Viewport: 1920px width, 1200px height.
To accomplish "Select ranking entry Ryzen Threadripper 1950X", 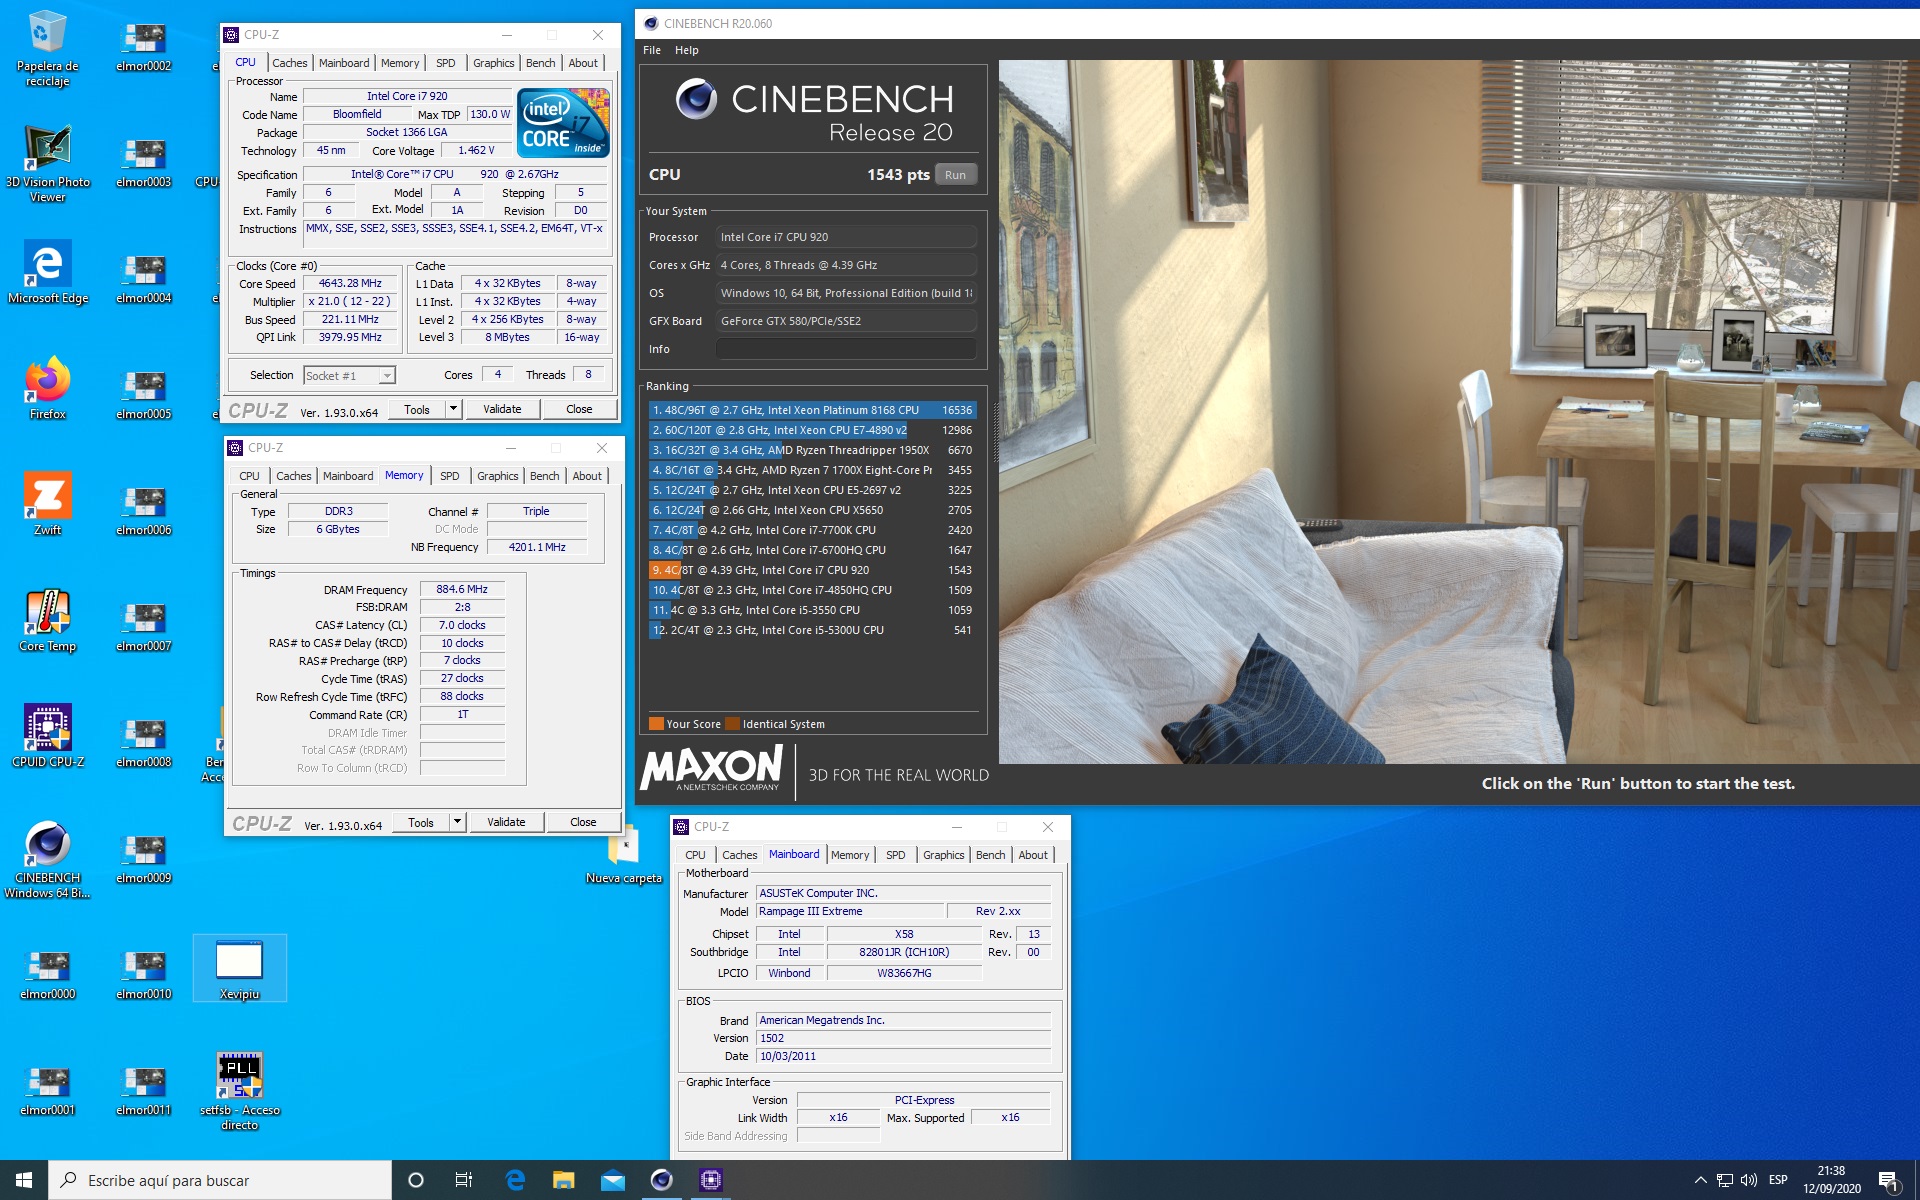I will [x=812, y=450].
